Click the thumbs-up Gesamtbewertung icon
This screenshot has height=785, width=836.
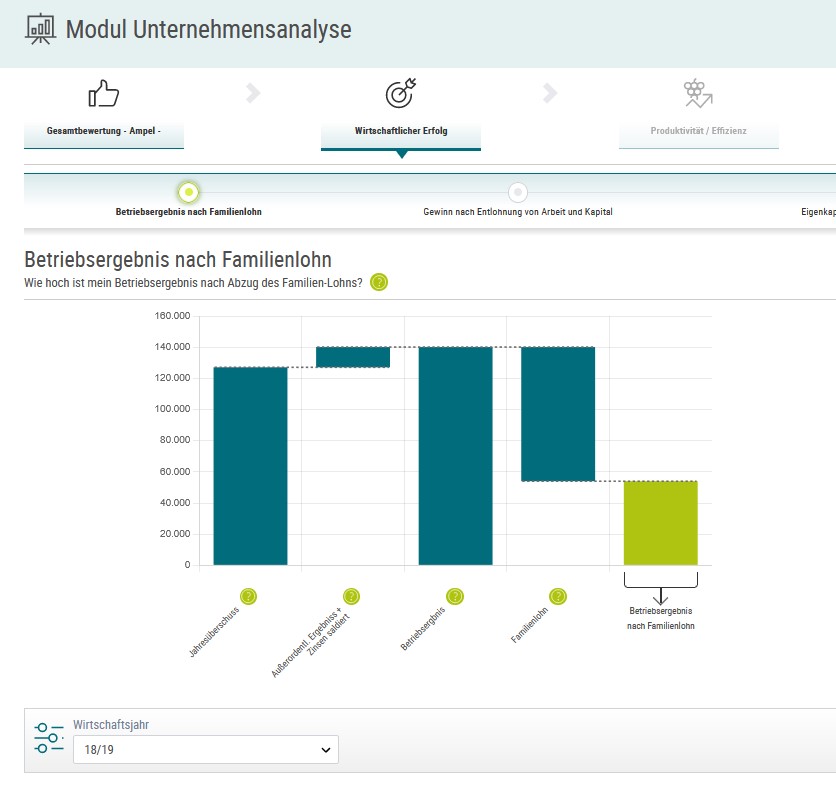click(x=104, y=94)
